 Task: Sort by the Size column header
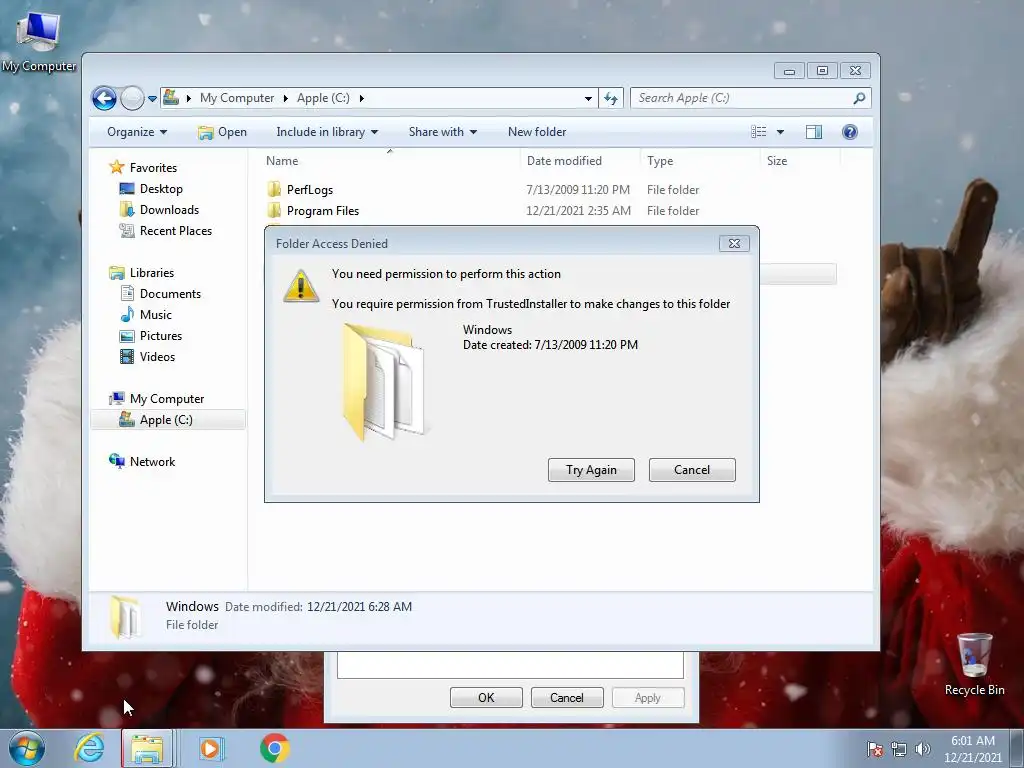(800, 161)
